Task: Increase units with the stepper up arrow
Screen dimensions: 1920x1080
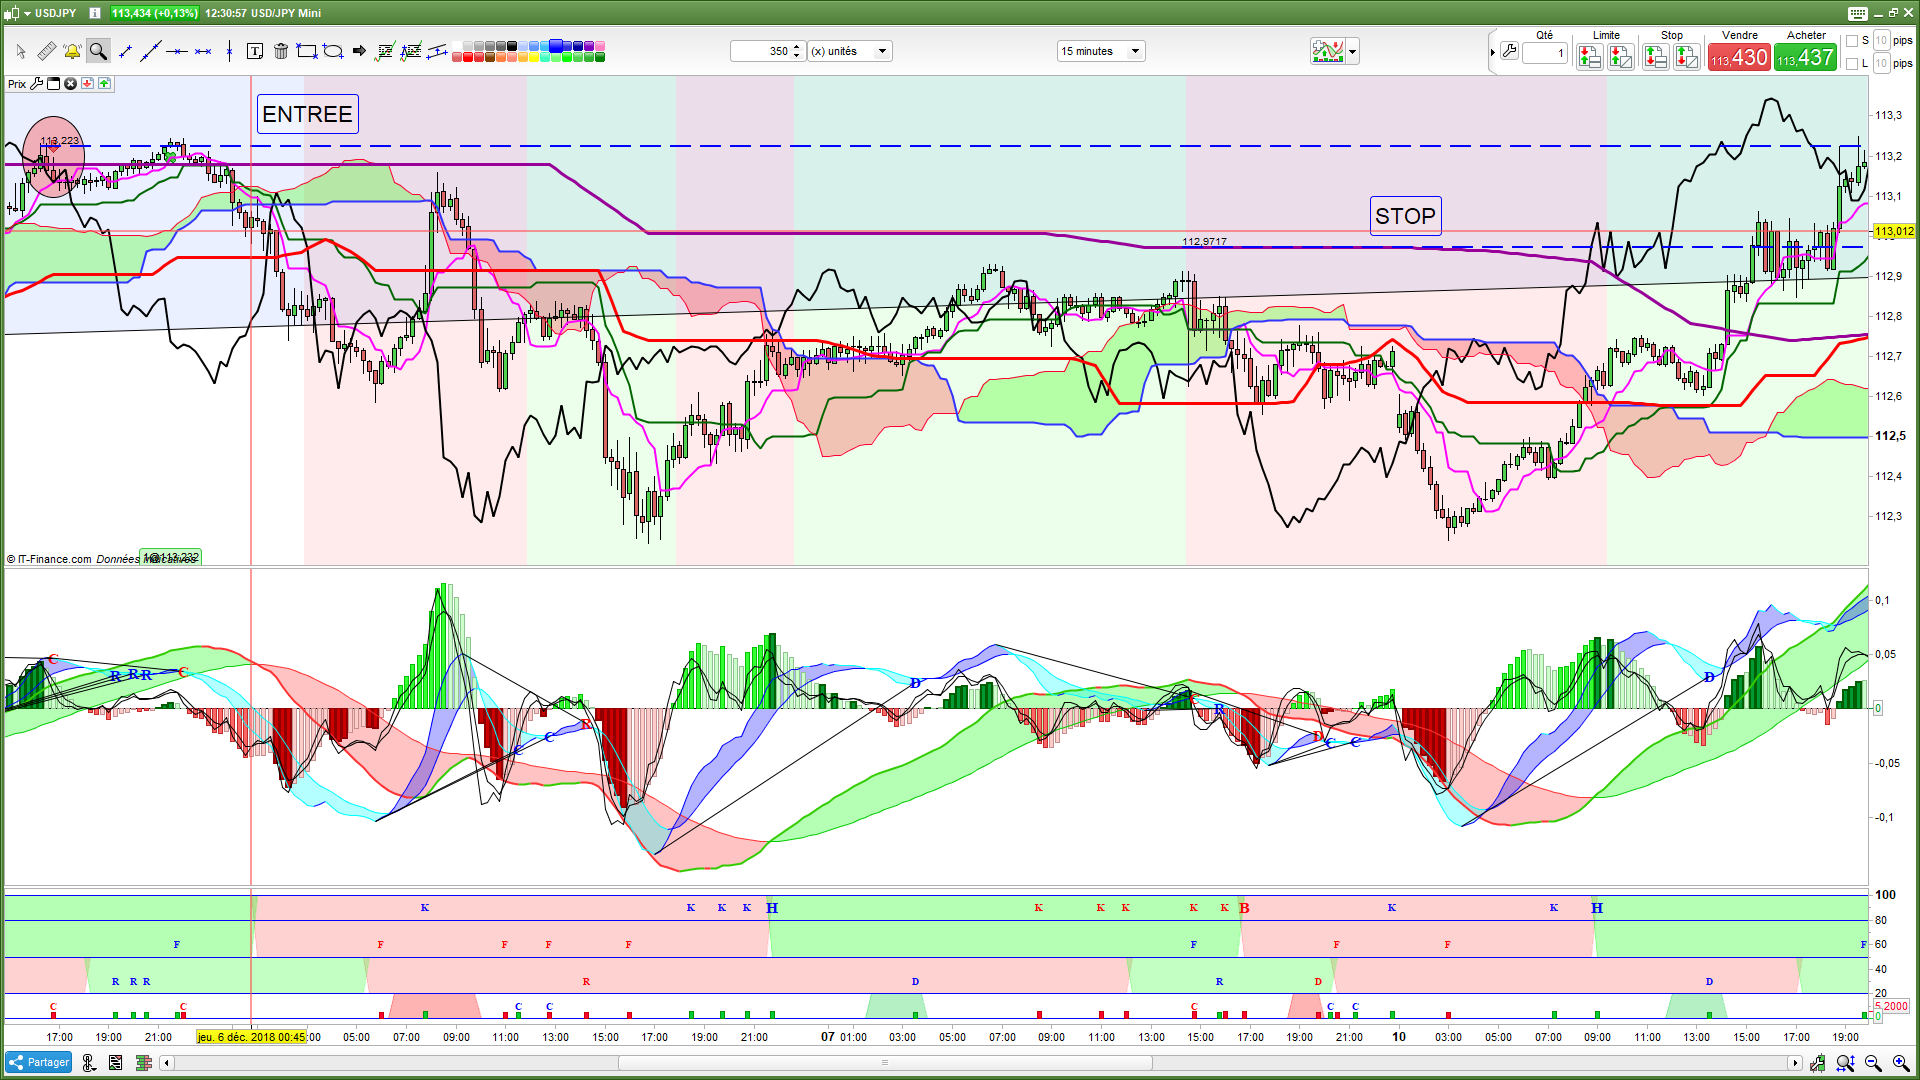Action: [797, 47]
